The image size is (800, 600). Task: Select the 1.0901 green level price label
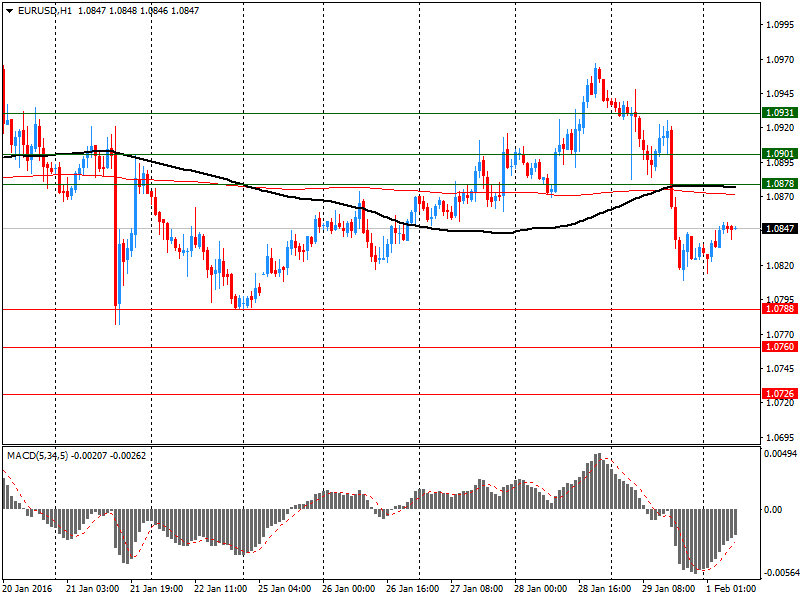pyautogui.click(x=780, y=154)
